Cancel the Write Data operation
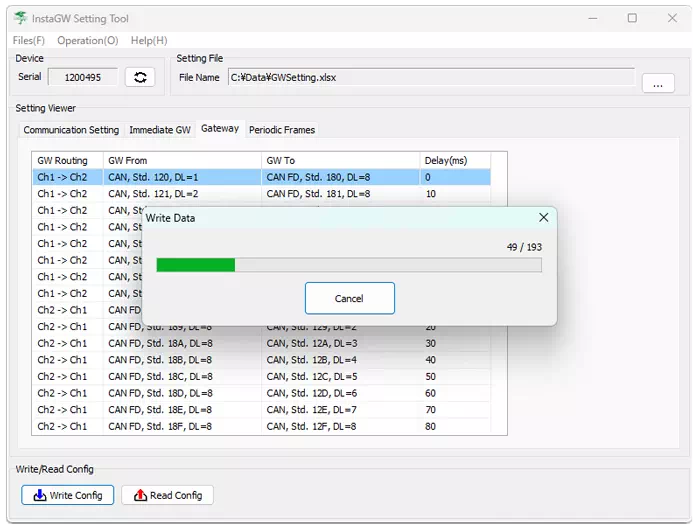This screenshot has height=529, width=700. pos(349,298)
